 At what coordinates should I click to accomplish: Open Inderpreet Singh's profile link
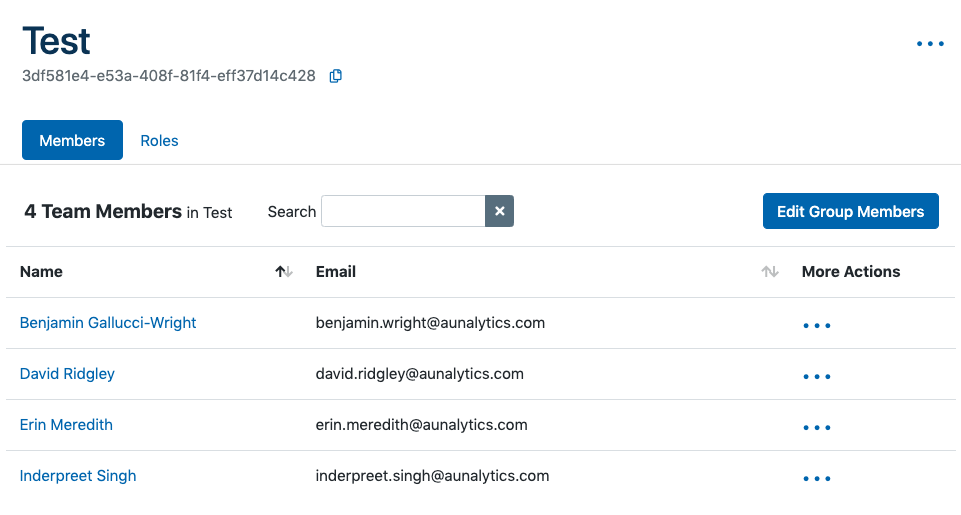click(78, 476)
